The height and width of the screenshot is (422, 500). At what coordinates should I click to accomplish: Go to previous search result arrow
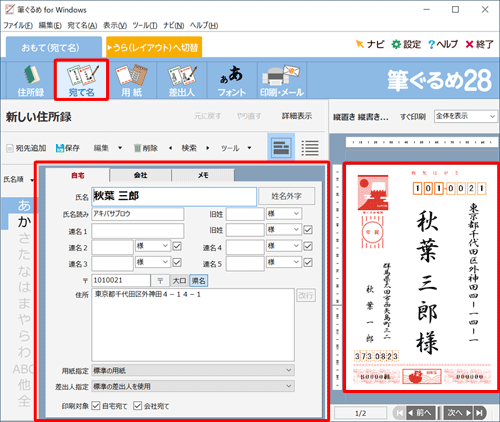[171, 148]
